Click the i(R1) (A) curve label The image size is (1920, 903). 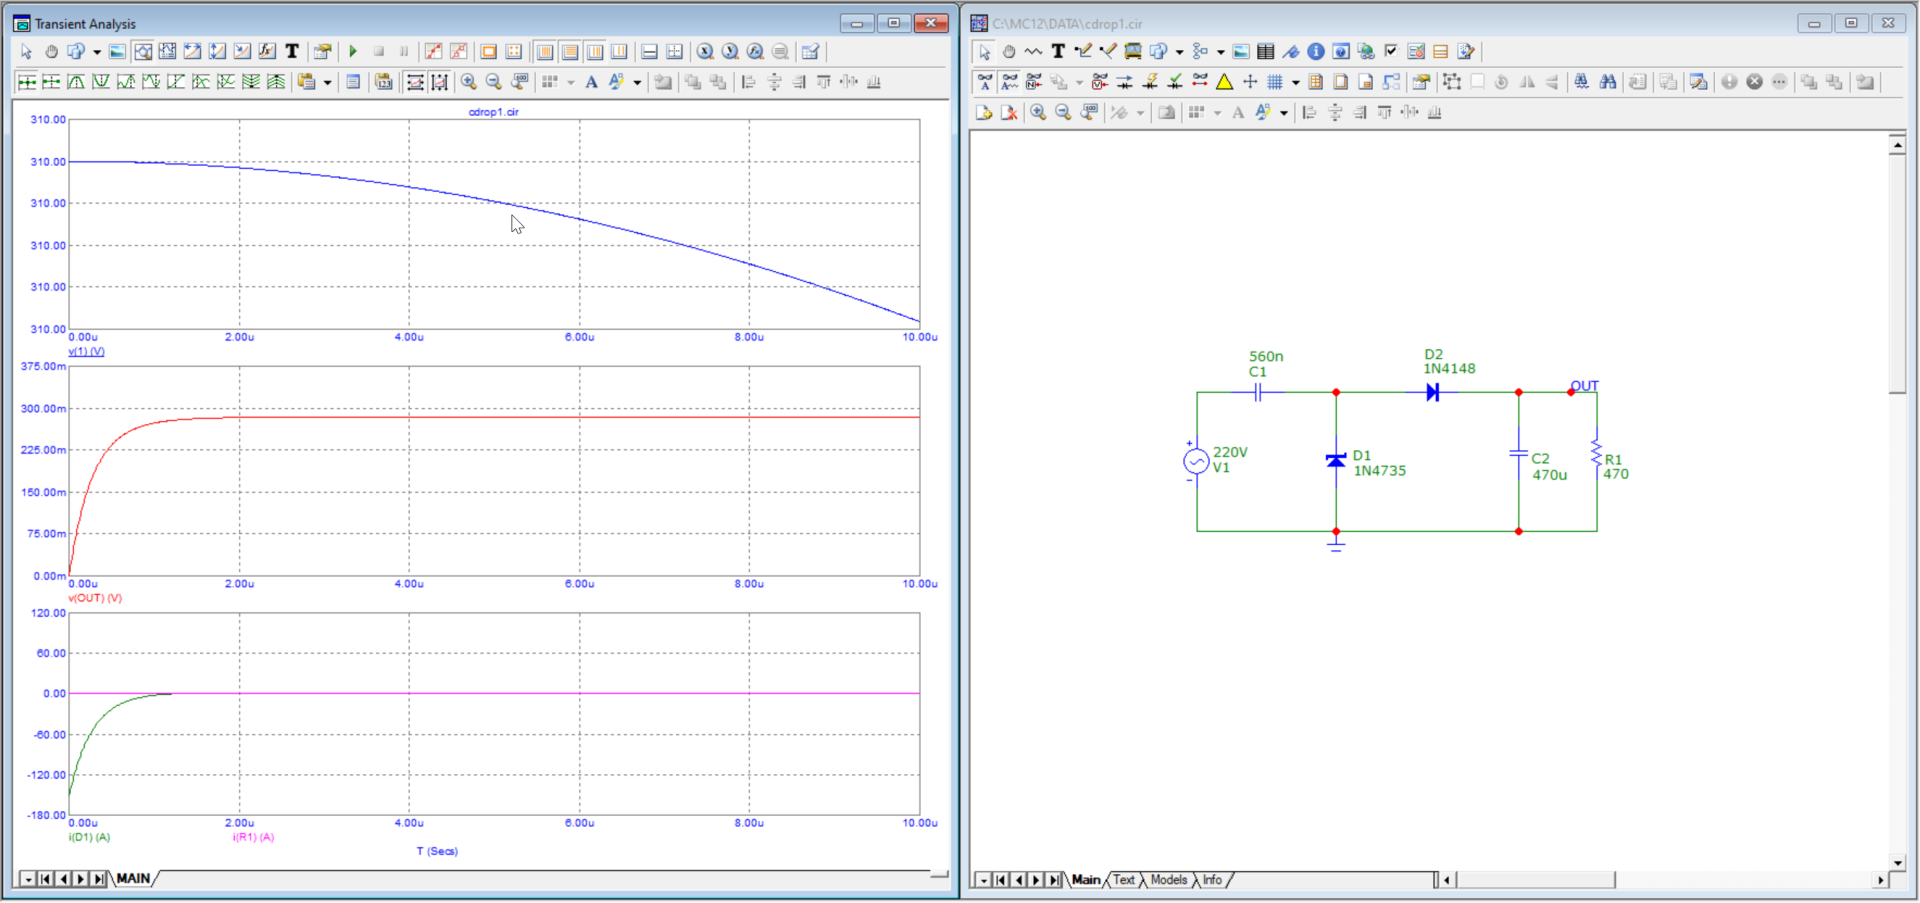click(x=253, y=837)
